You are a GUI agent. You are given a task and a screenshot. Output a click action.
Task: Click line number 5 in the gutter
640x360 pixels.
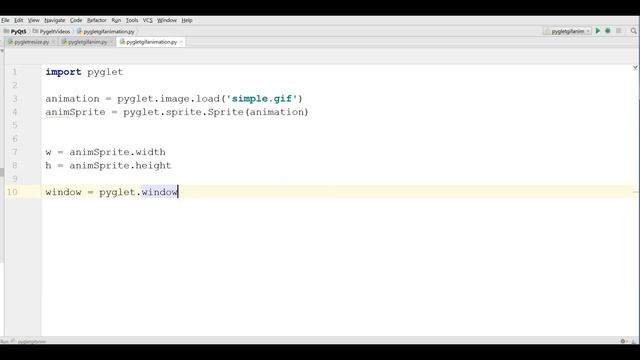(15, 125)
